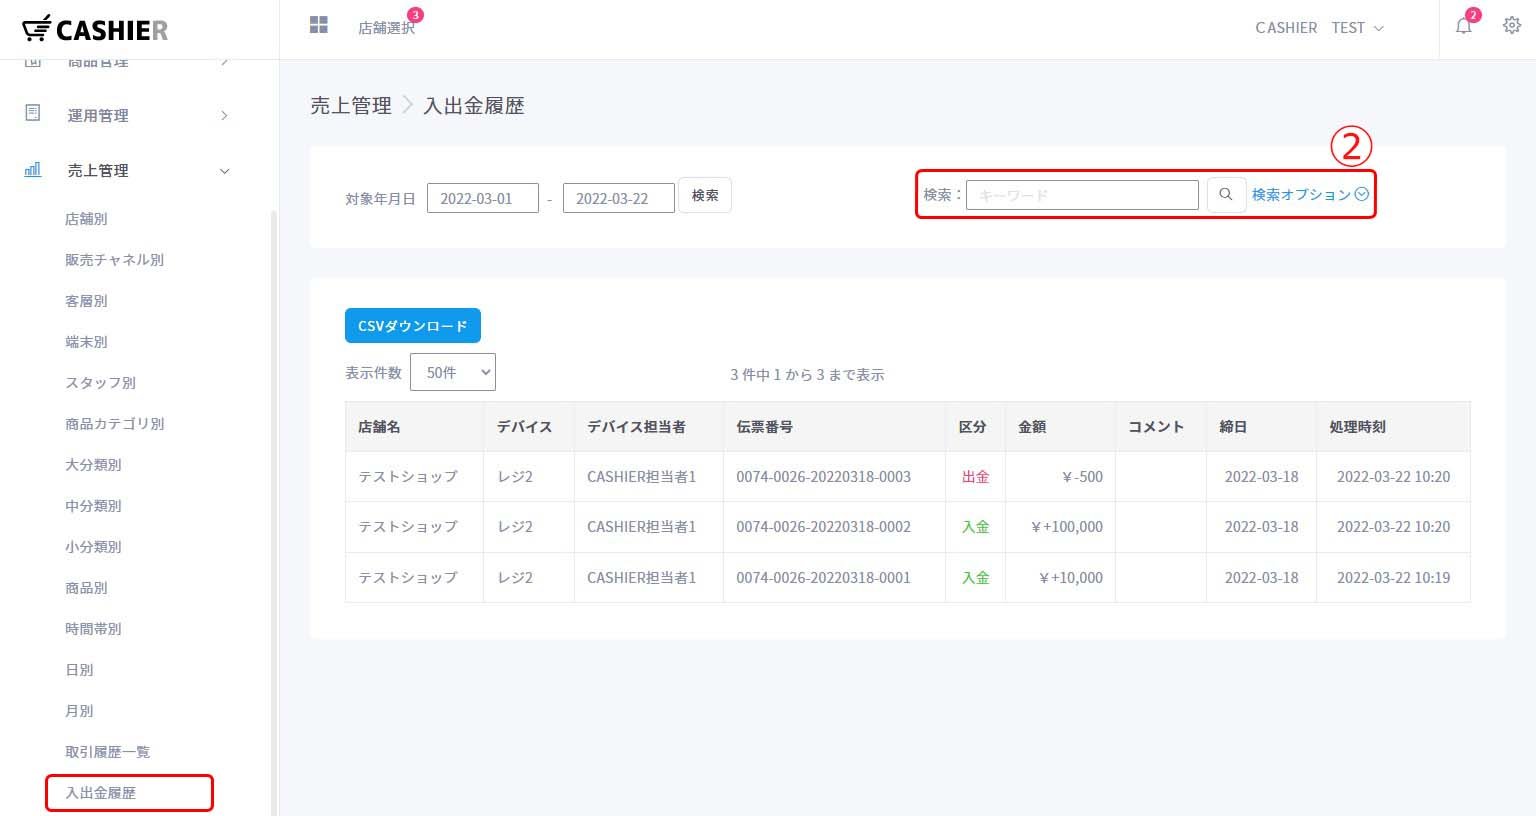Select 大分類別 in the sidebar
This screenshot has width=1536, height=816.
click(x=93, y=465)
